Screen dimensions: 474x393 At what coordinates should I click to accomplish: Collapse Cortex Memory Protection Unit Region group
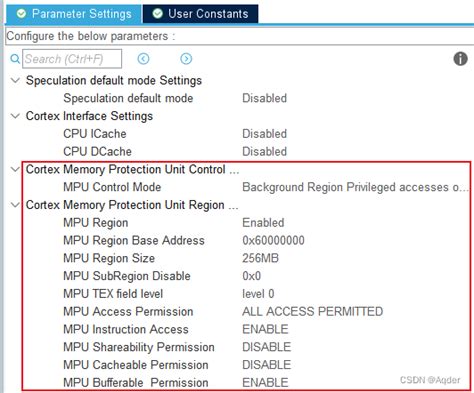click(15, 205)
